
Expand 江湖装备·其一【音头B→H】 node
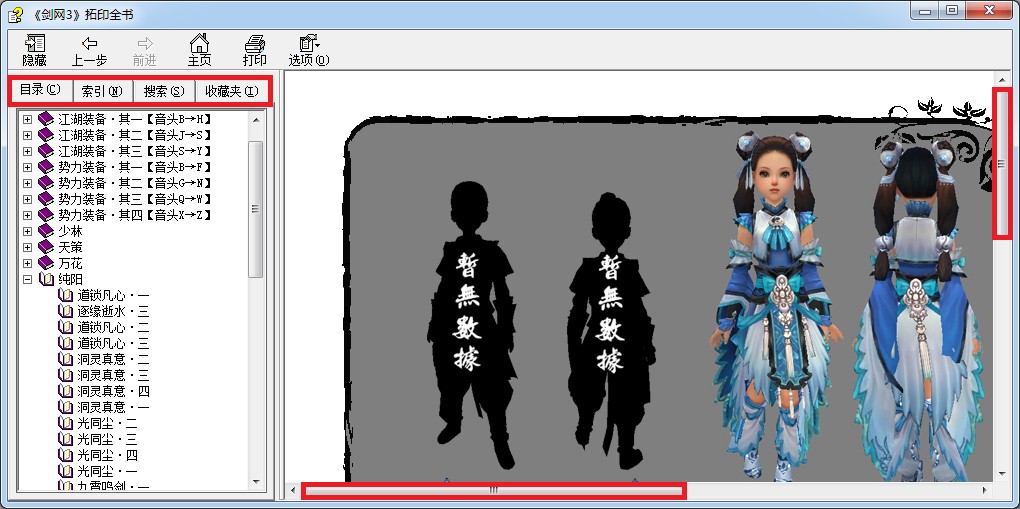[27, 119]
